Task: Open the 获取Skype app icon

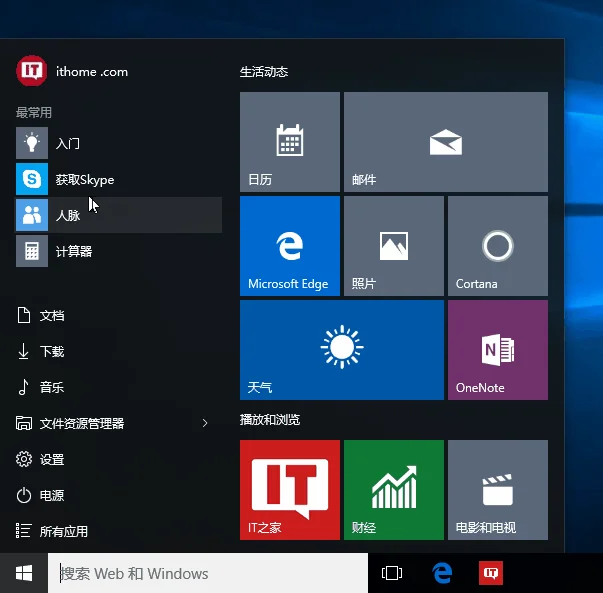Action: point(32,179)
